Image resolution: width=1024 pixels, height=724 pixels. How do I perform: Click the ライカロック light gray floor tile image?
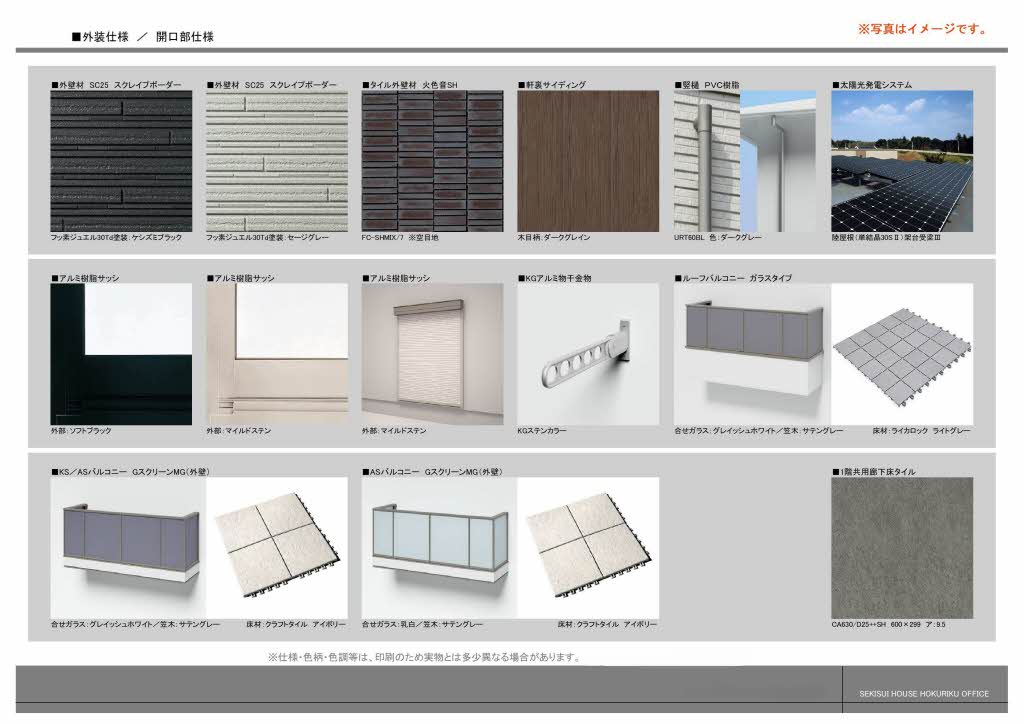tap(901, 354)
